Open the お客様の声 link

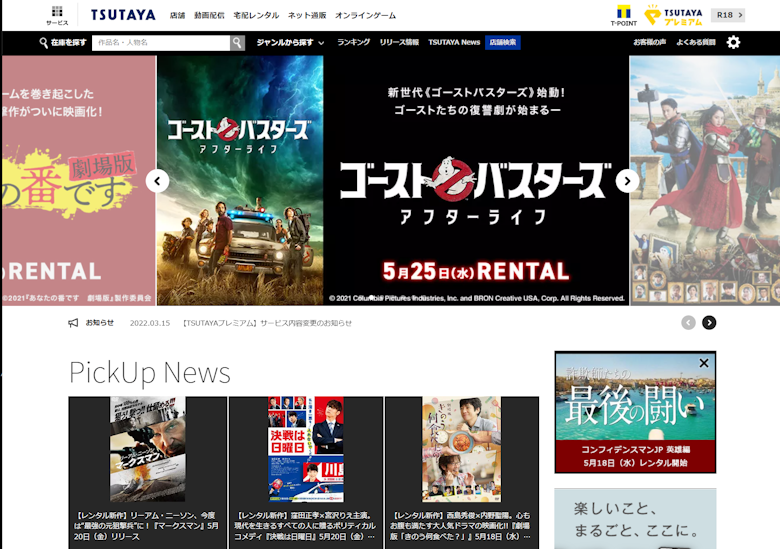649,42
